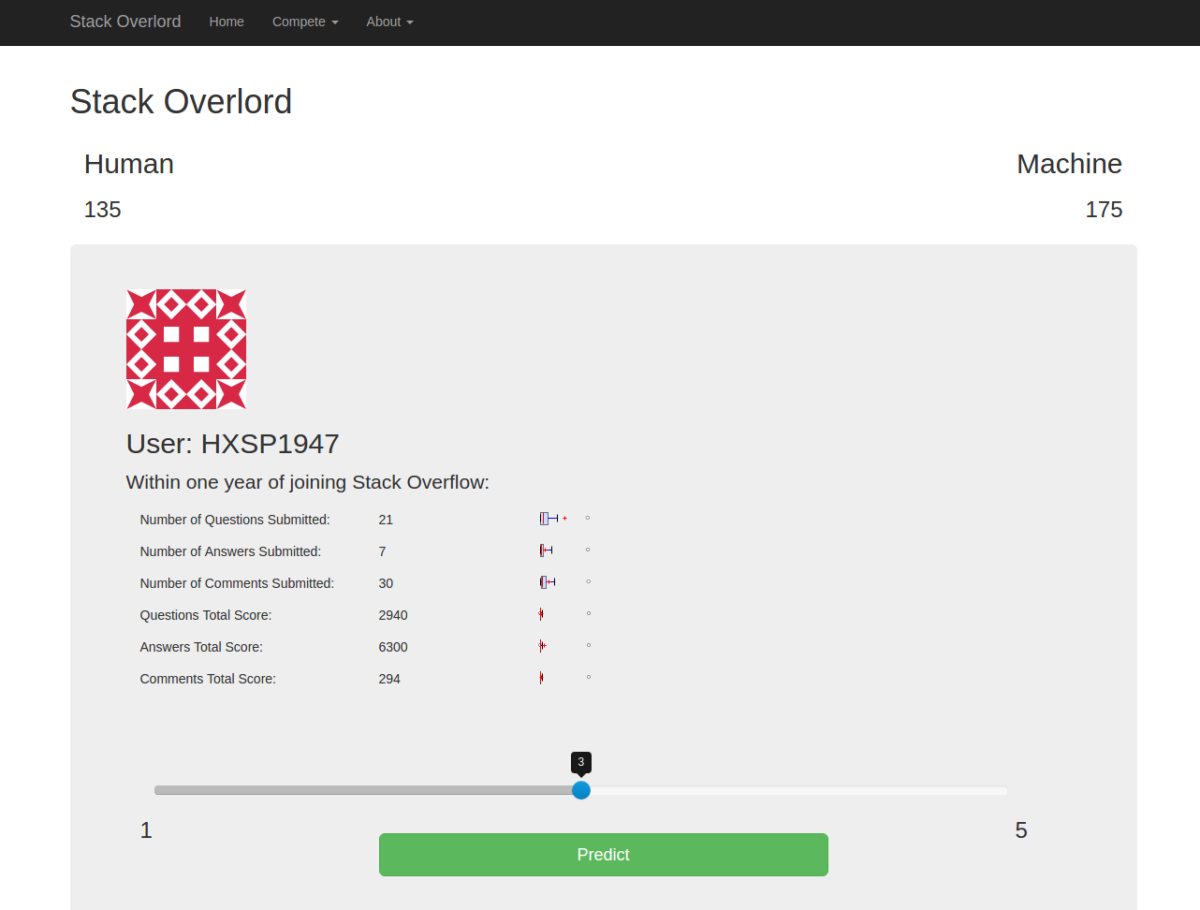This screenshot has height=910, width=1200.
Task: Click the answers total score value 6300
Action: pyautogui.click(x=393, y=648)
